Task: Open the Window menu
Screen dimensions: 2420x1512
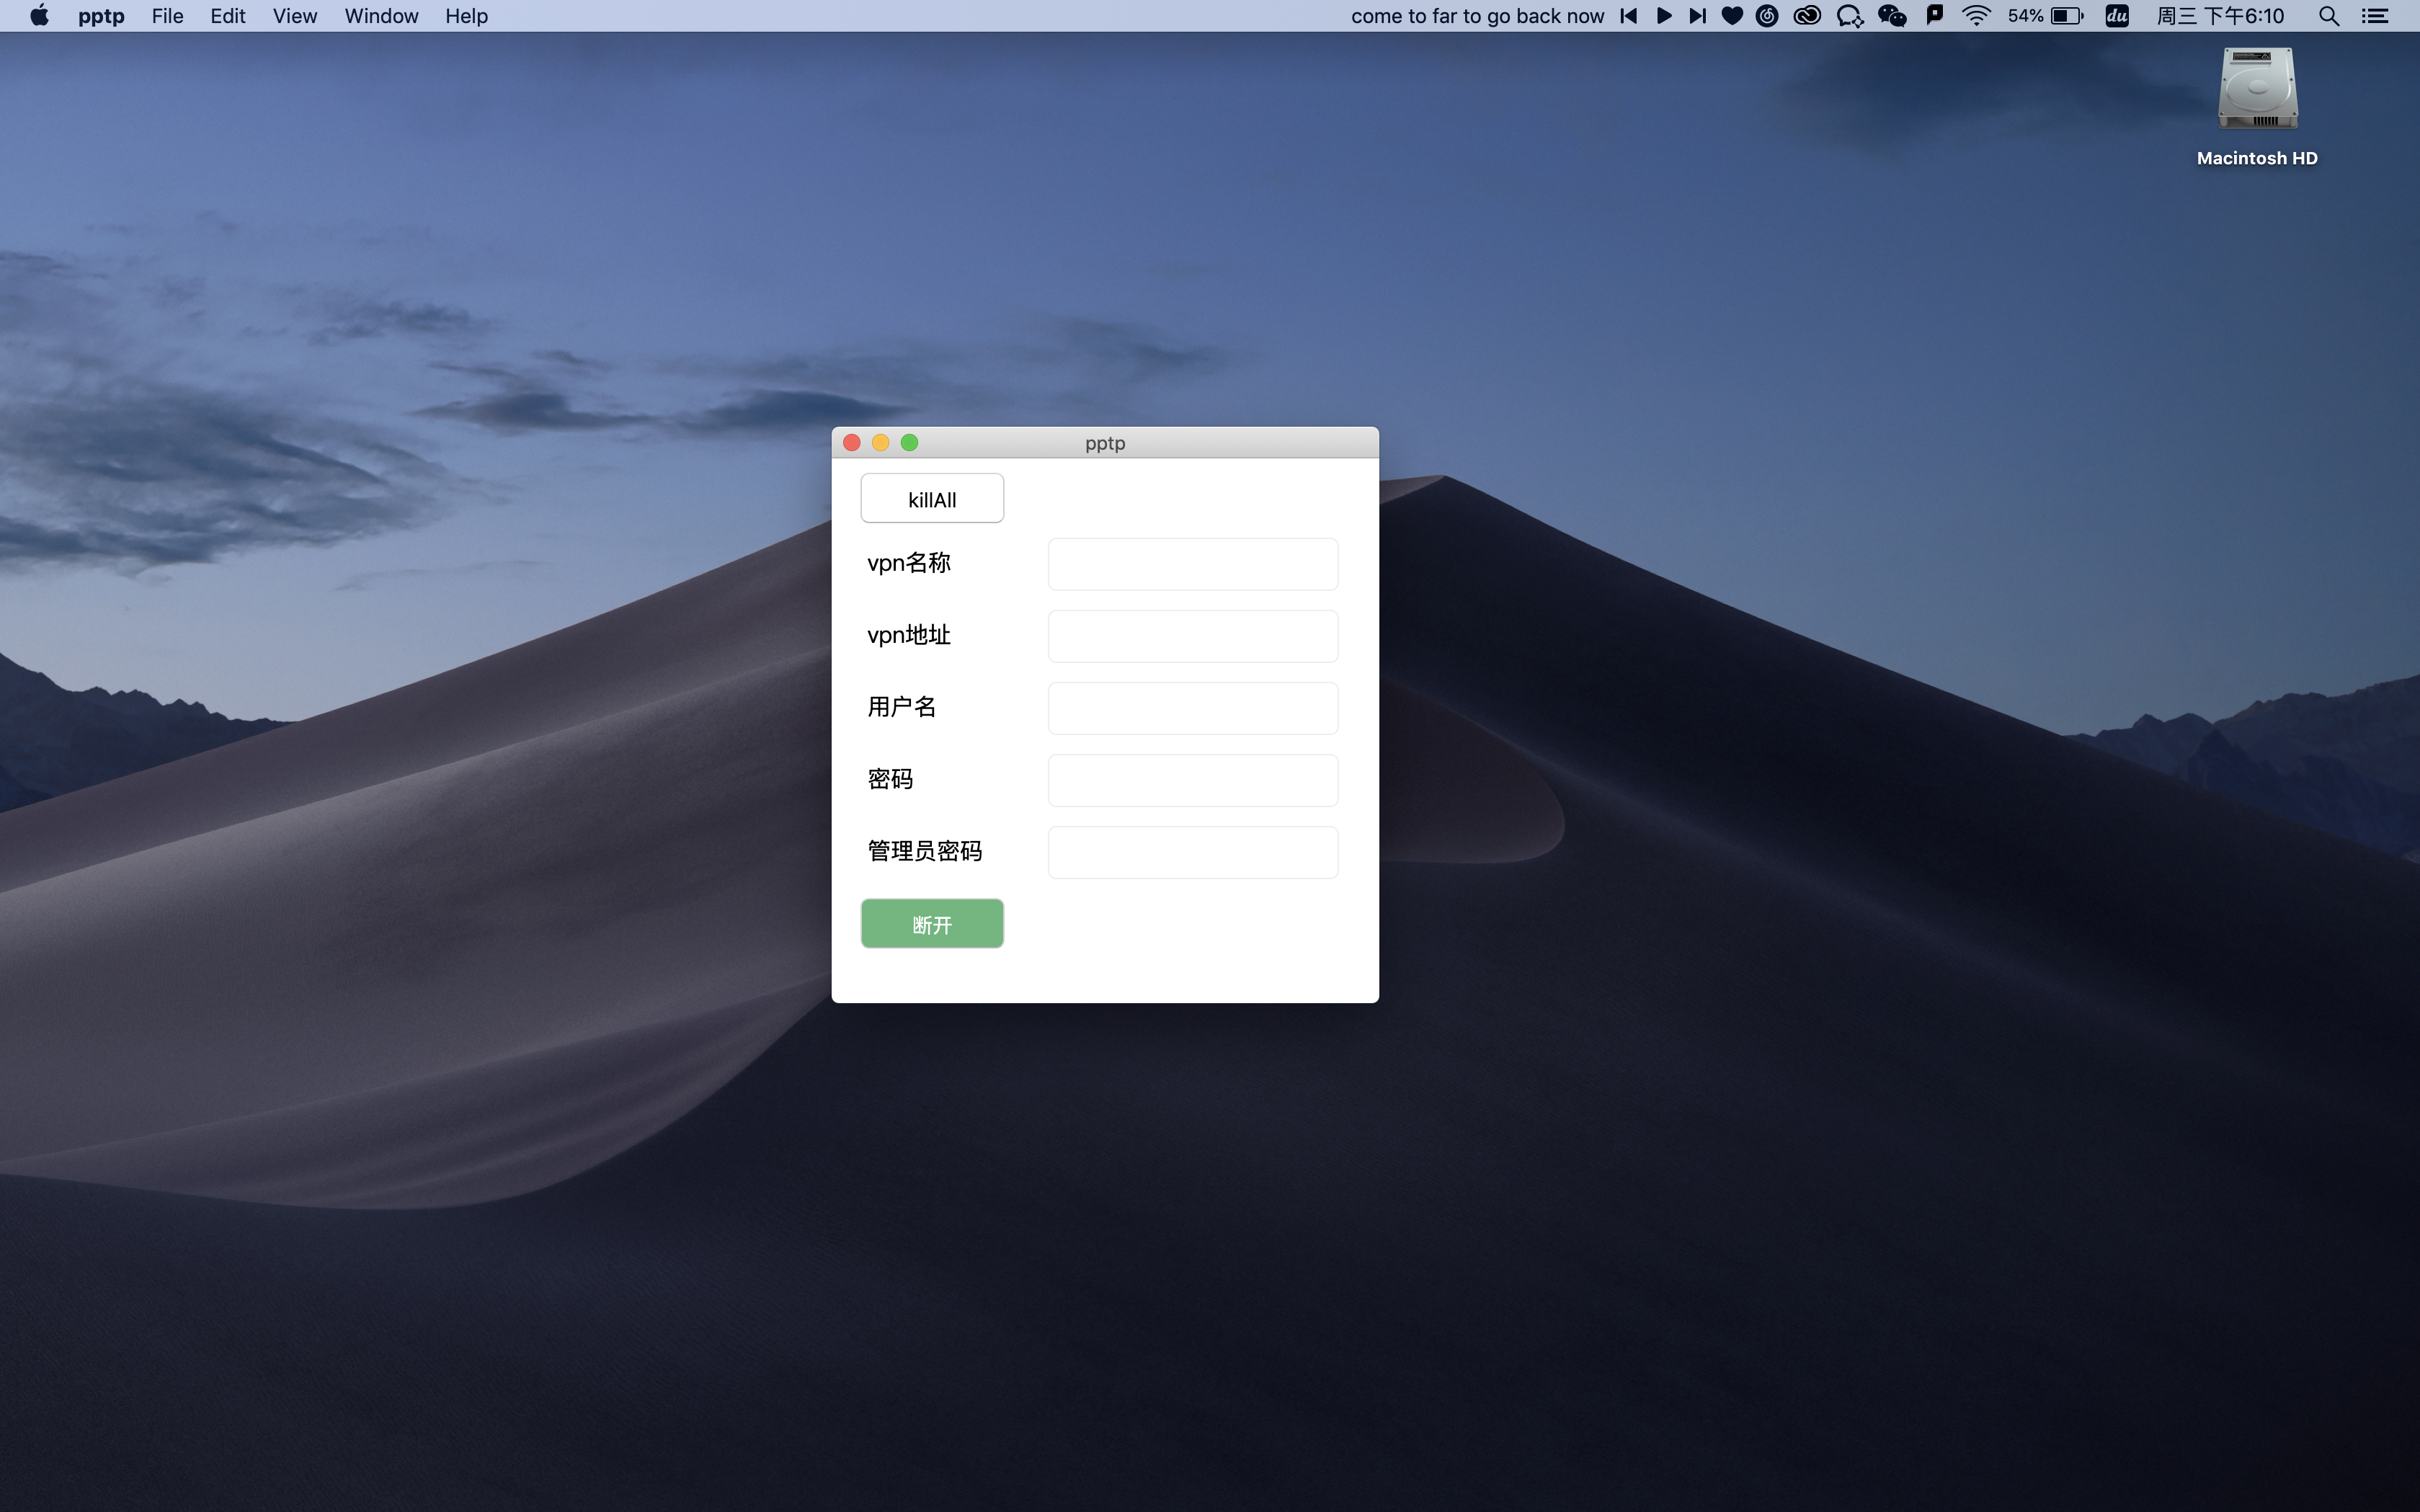Action: point(381,16)
